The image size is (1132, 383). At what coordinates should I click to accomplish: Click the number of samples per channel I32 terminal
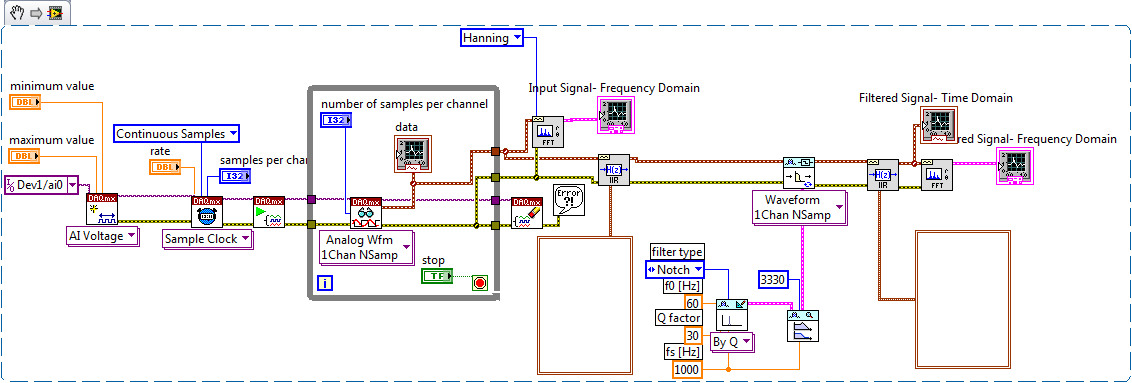pos(336,120)
